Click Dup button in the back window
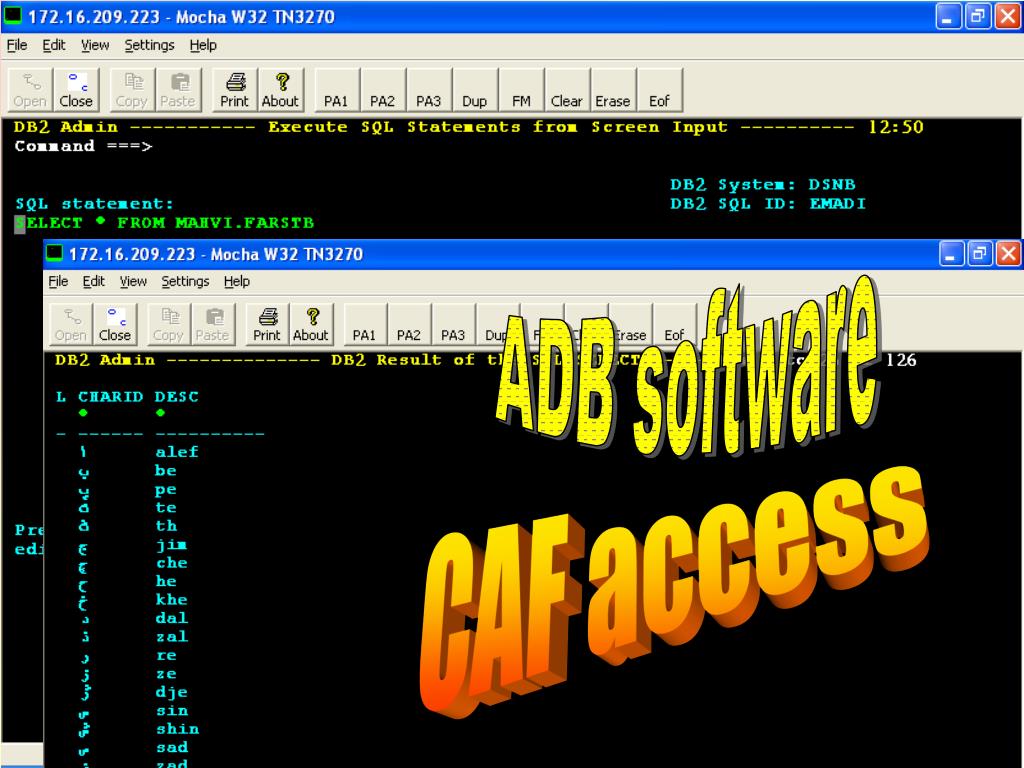This screenshot has width=1024, height=768. (x=475, y=89)
